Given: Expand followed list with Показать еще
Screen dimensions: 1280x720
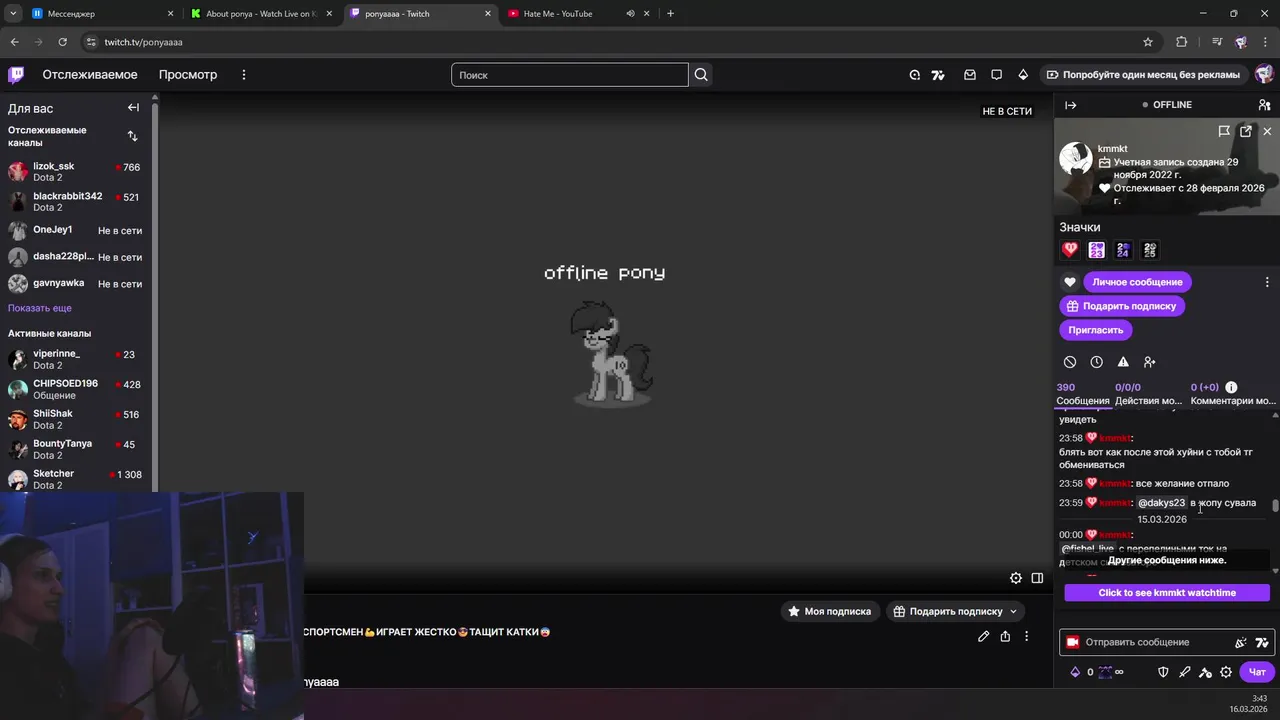Looking at the screenshot, I should (x=40, y=308).
